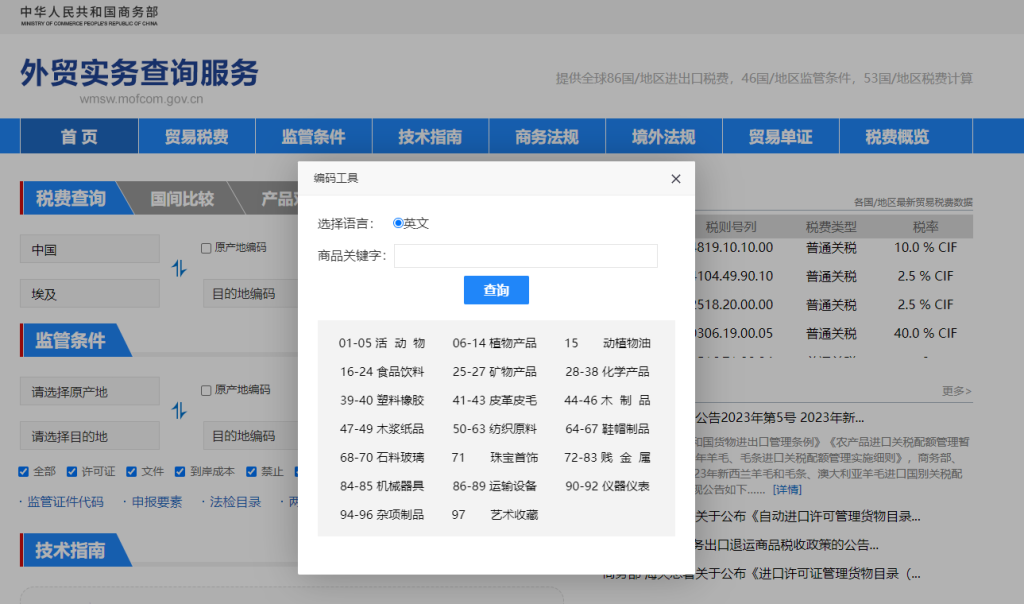
Task: Open the 申报要素 link
Action: point(157,502)
